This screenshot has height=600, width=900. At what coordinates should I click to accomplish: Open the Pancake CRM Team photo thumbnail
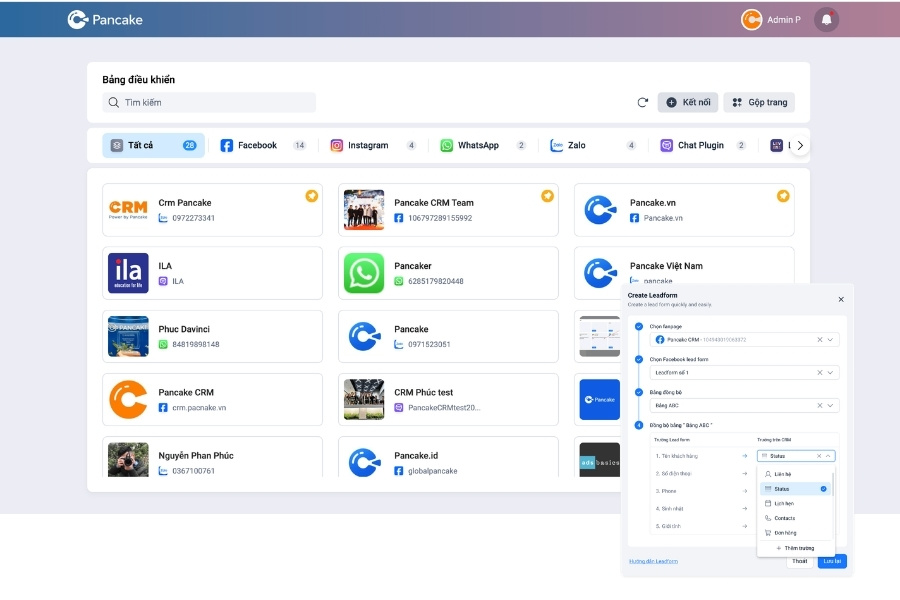[x=364, y=210]
